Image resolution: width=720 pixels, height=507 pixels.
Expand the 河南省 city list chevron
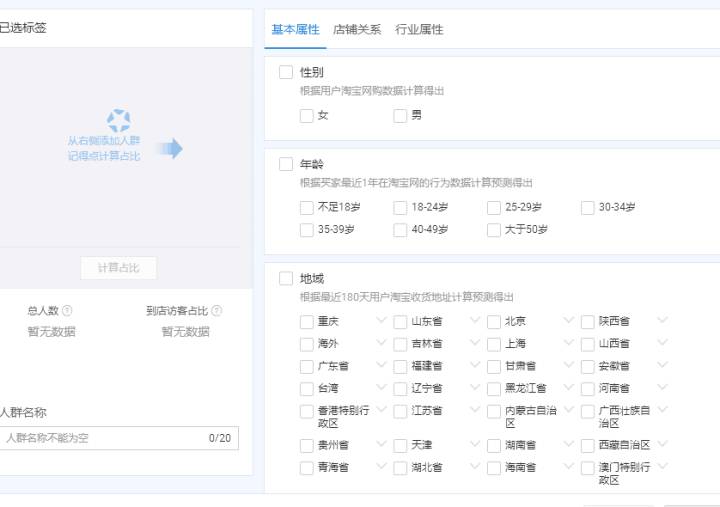pos(662,387)
